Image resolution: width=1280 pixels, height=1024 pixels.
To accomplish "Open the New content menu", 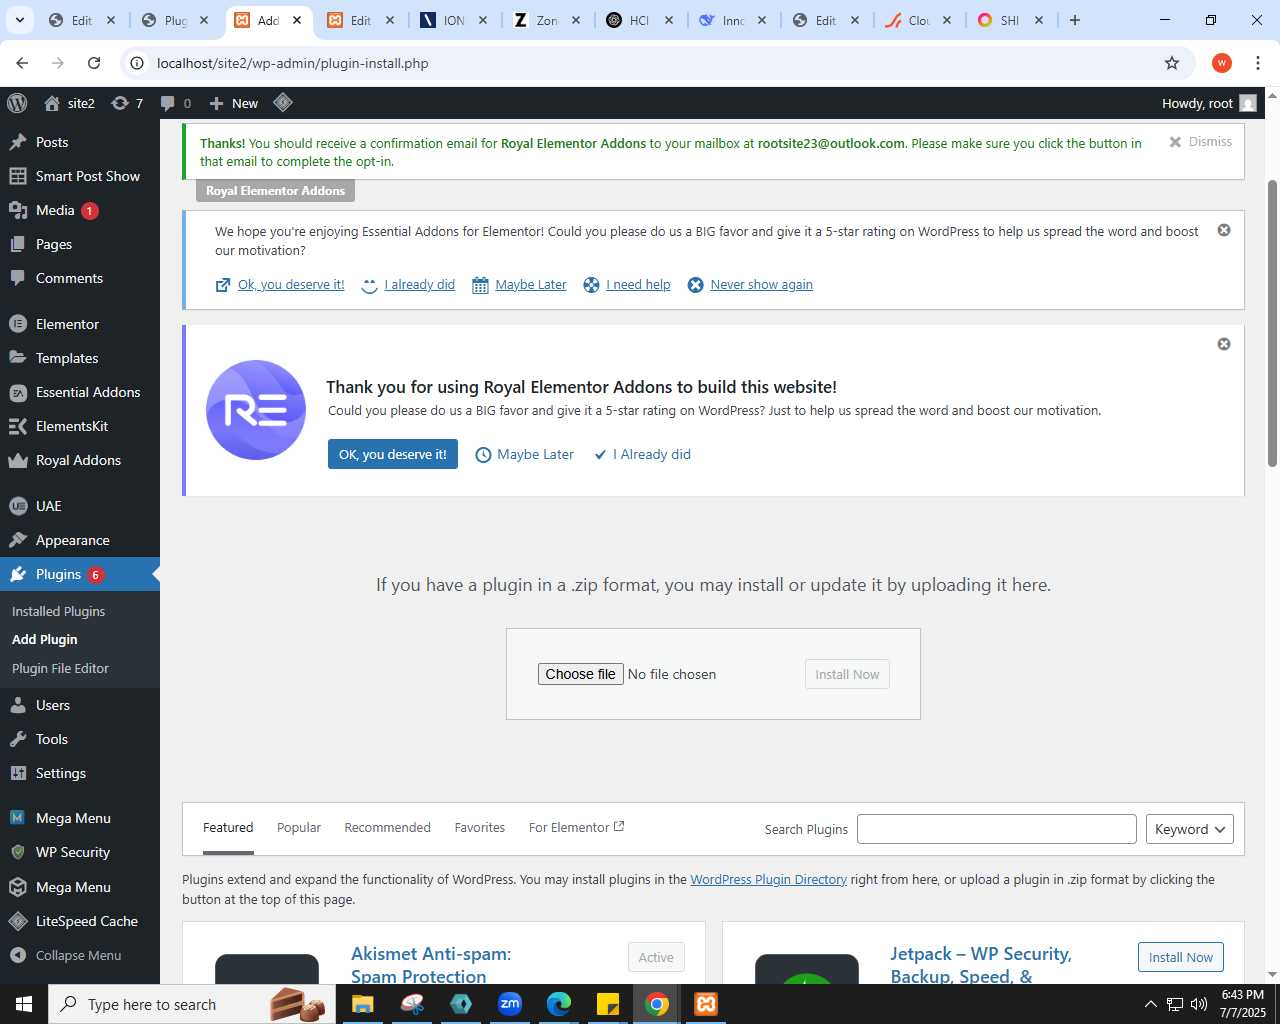I will tap(233, 103).
